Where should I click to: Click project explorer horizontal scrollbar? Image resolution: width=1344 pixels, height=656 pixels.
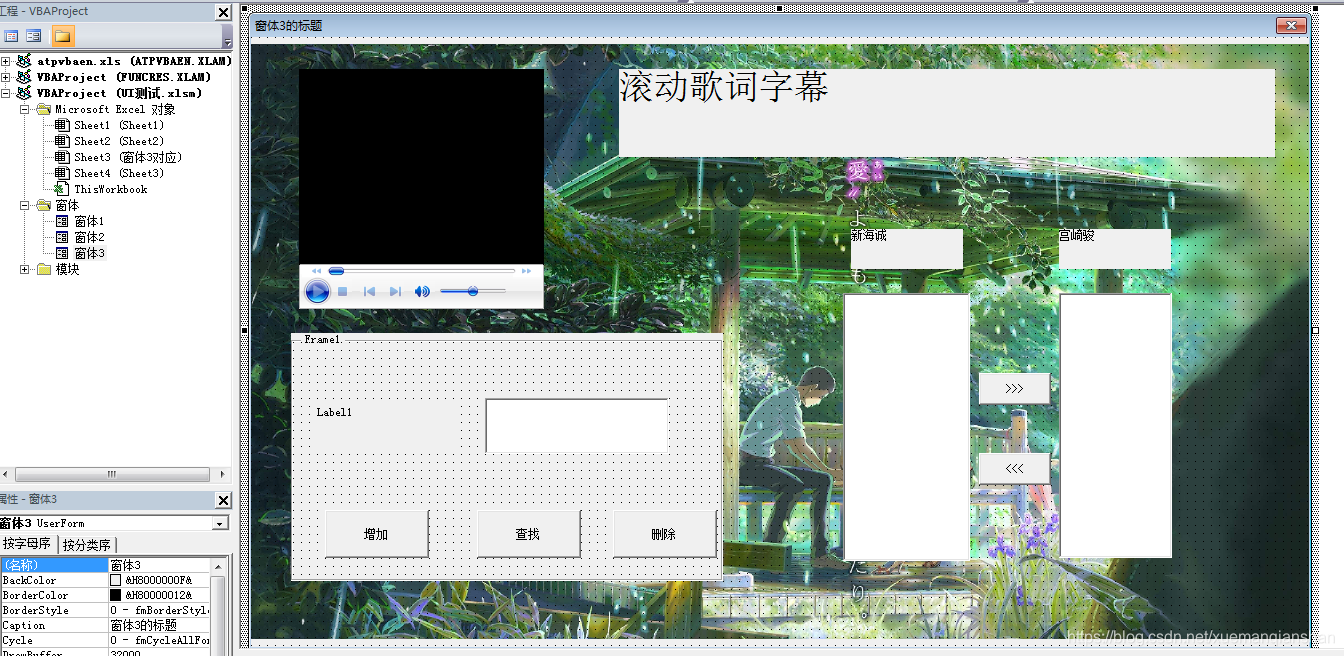(111, 474)
